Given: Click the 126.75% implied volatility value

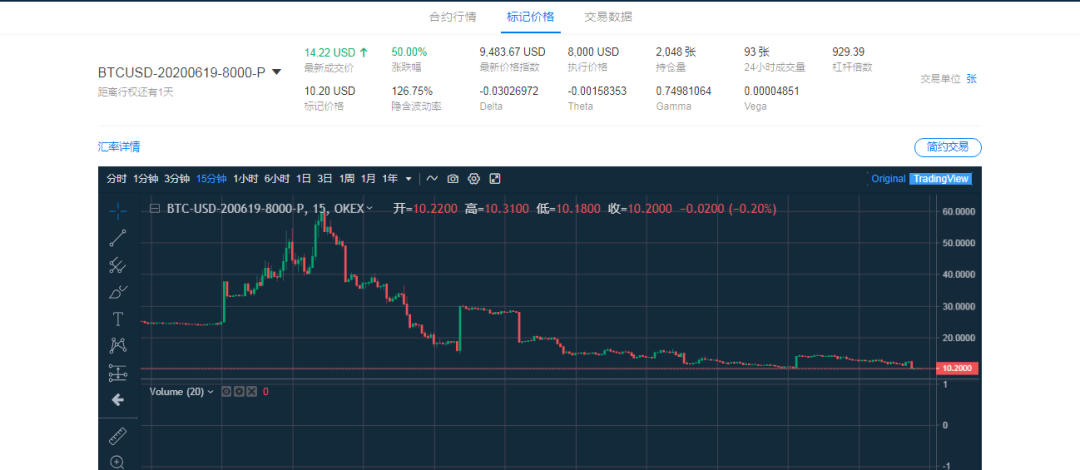Looking at the screenshot, I should [412, 91].
